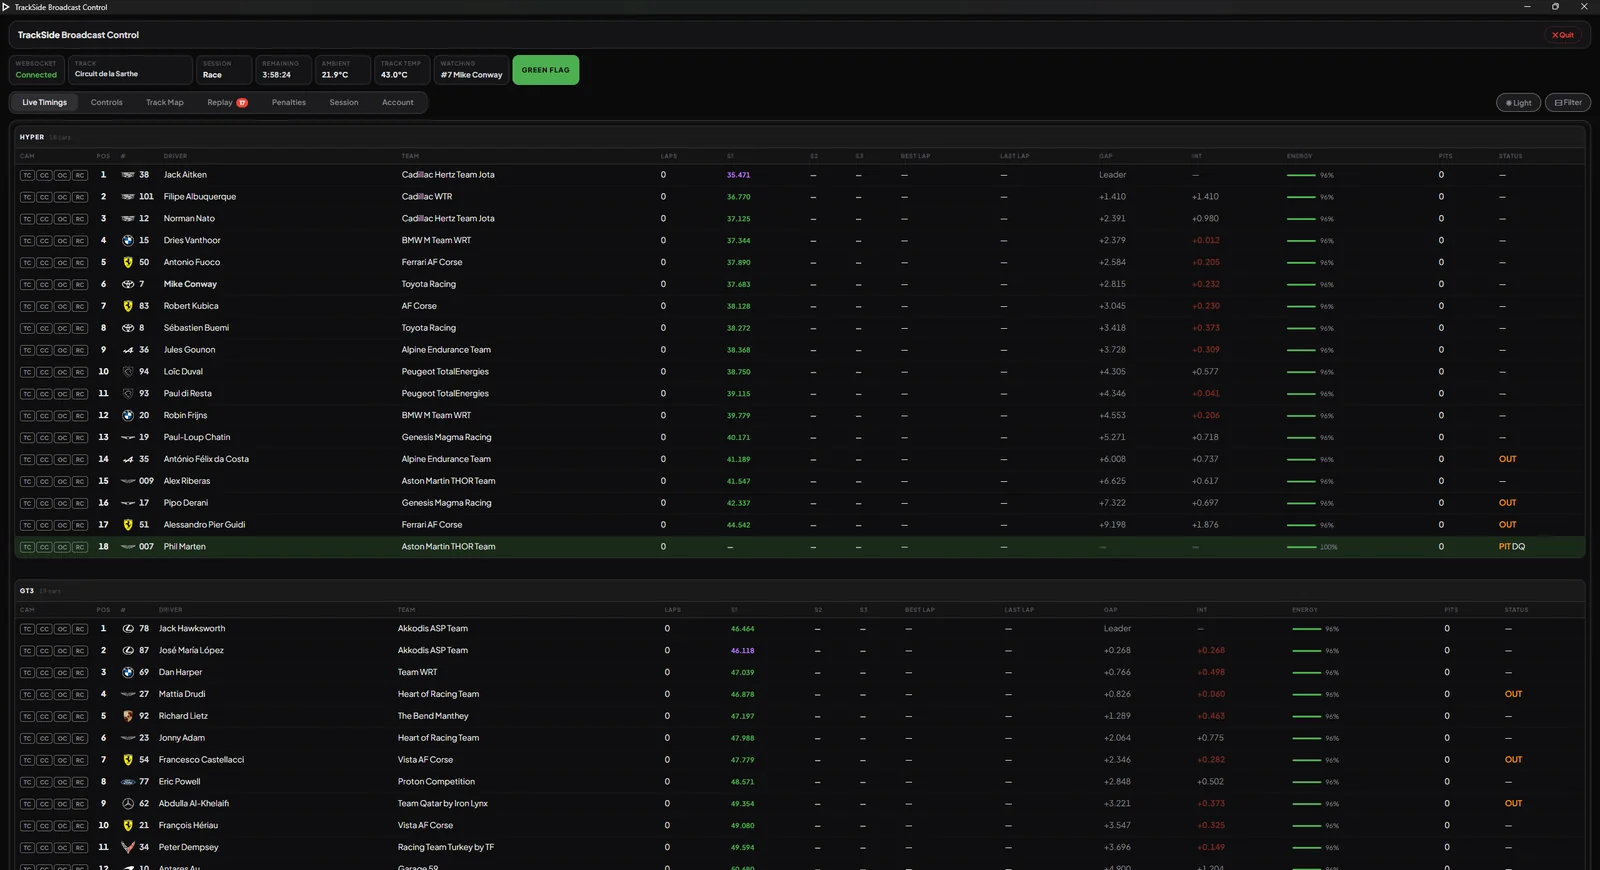
Task: Open the Replay tab
Action: pos(227,103)
